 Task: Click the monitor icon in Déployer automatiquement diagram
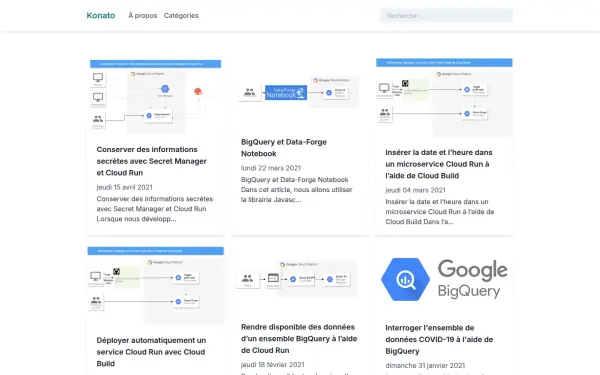tap(95, 276)
